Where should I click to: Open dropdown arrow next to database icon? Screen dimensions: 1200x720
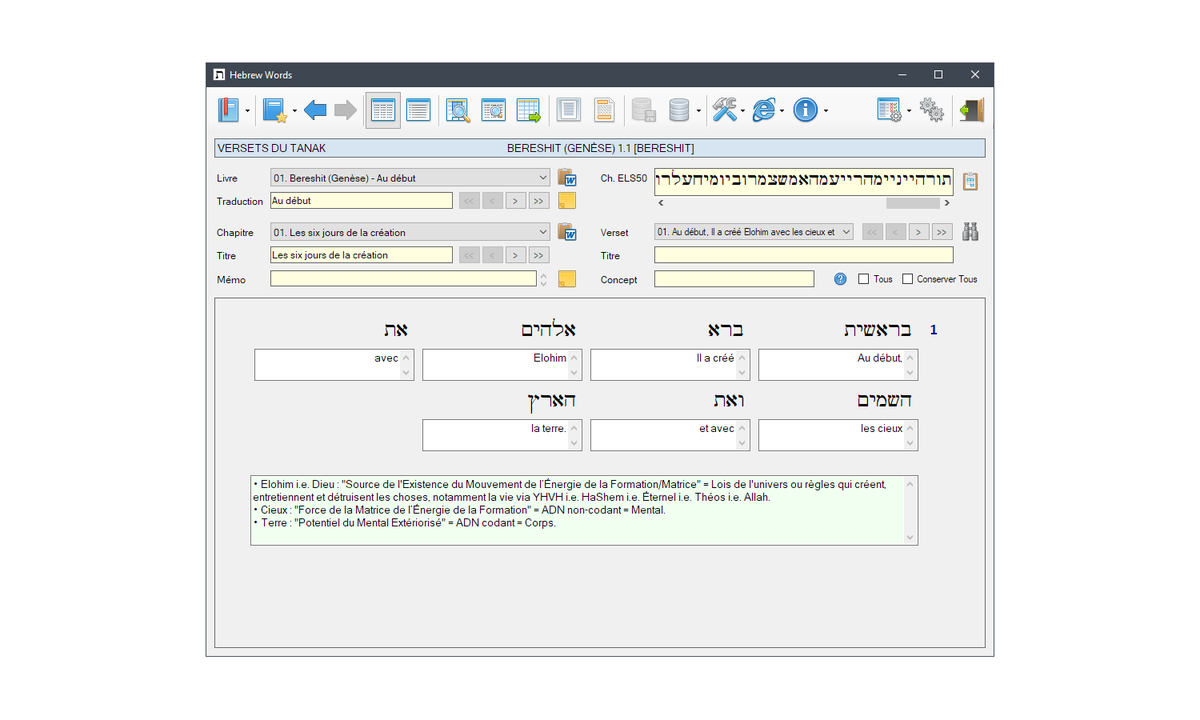[699, 111]
